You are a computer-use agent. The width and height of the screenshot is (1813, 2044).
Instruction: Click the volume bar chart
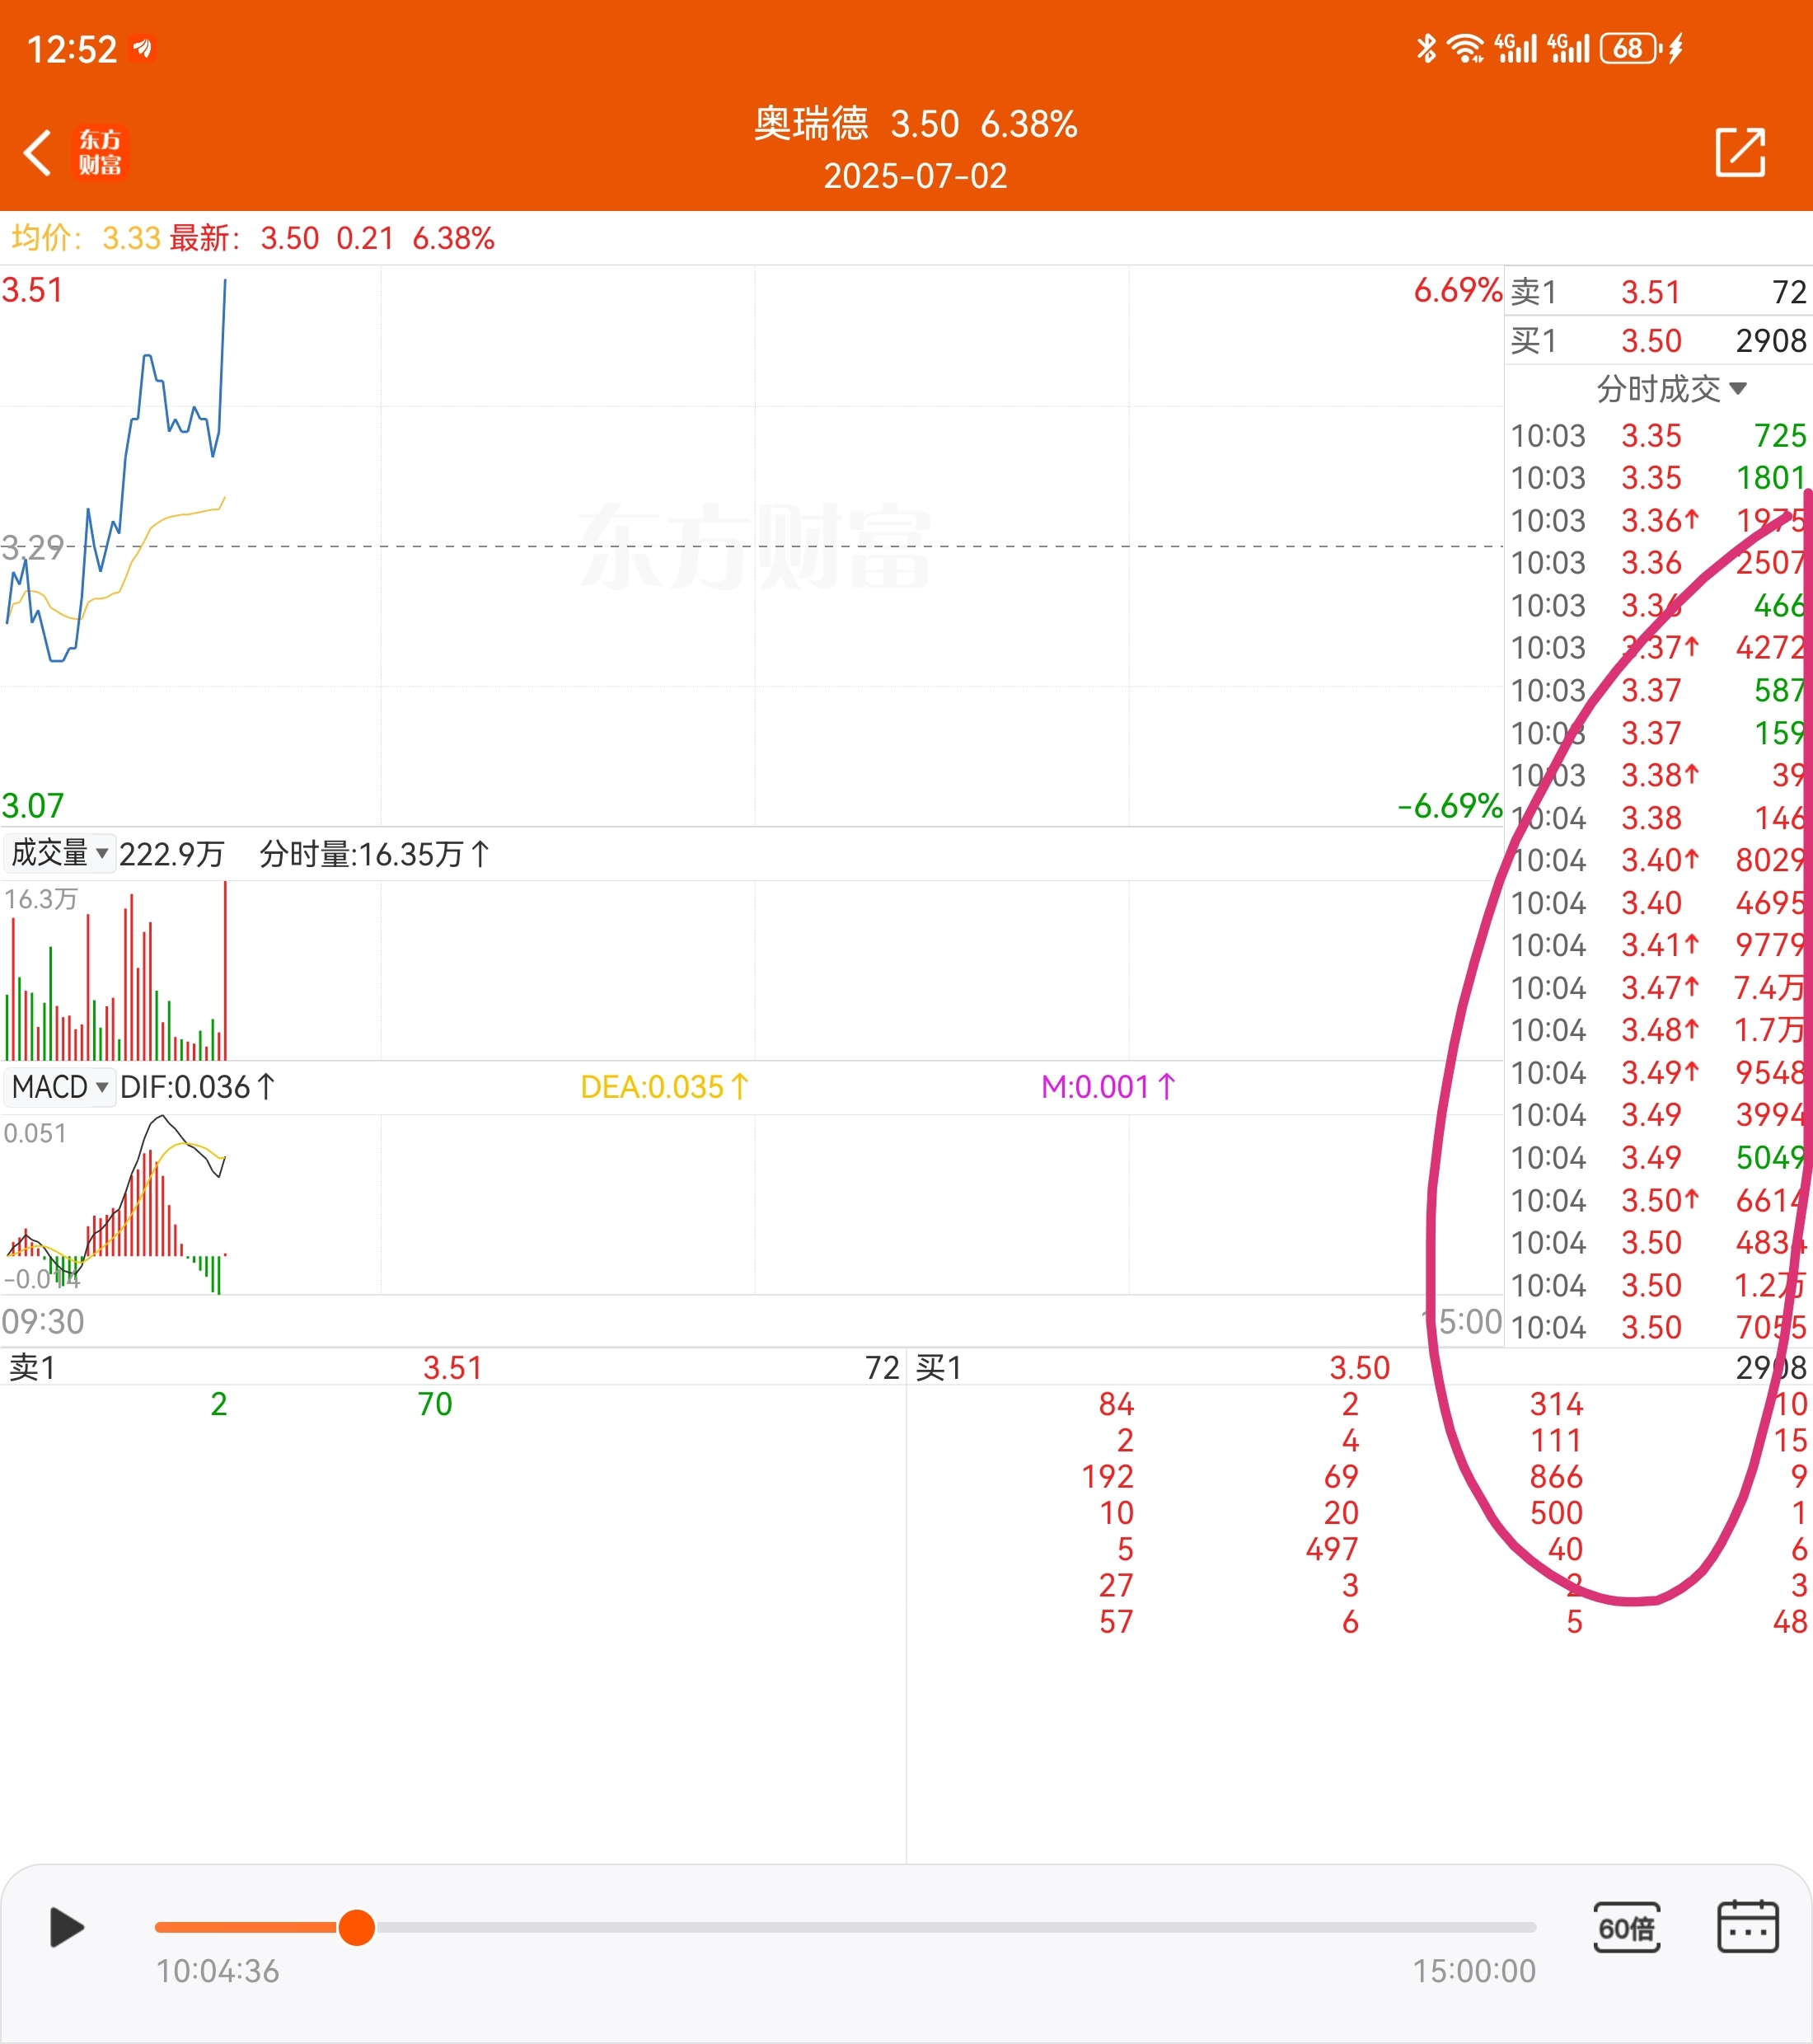pos(752,970)
